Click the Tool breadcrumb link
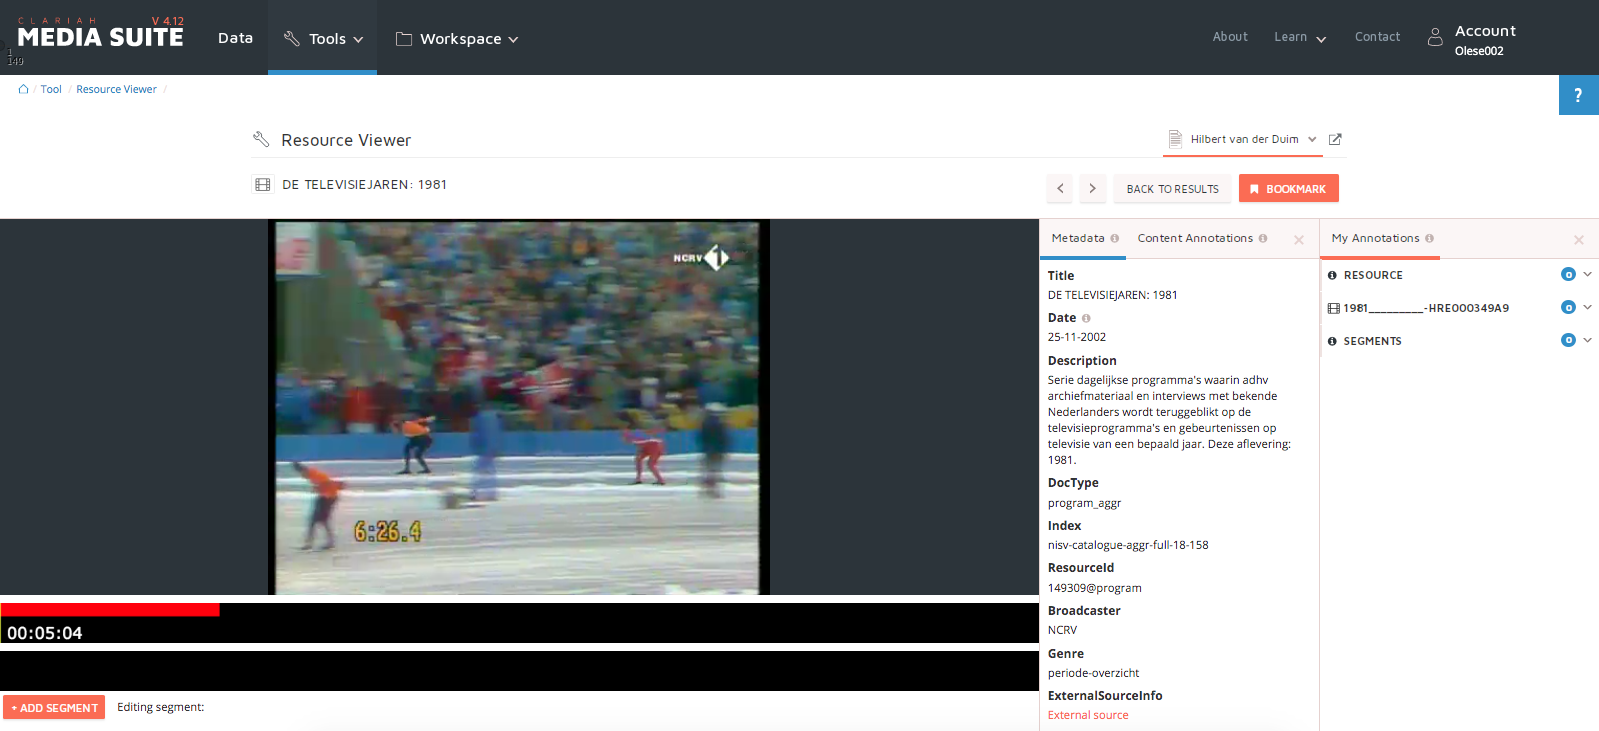1599x731 pixels. [51, 89]
